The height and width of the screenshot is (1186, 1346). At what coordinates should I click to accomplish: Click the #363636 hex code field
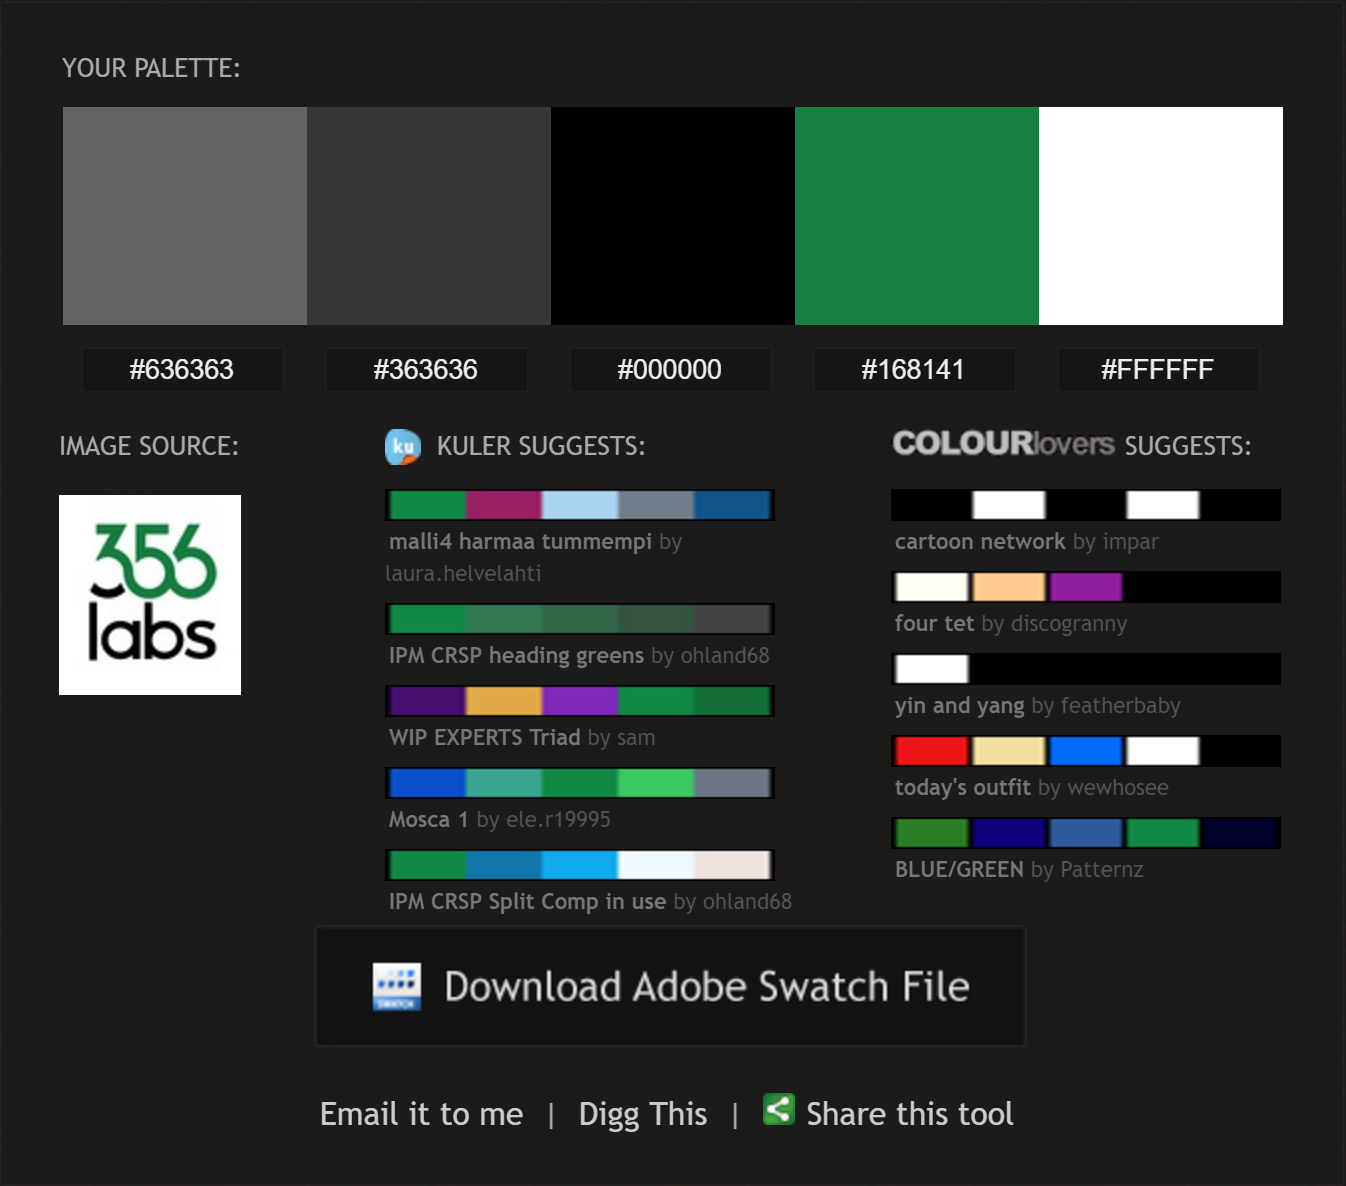point(426,370)
